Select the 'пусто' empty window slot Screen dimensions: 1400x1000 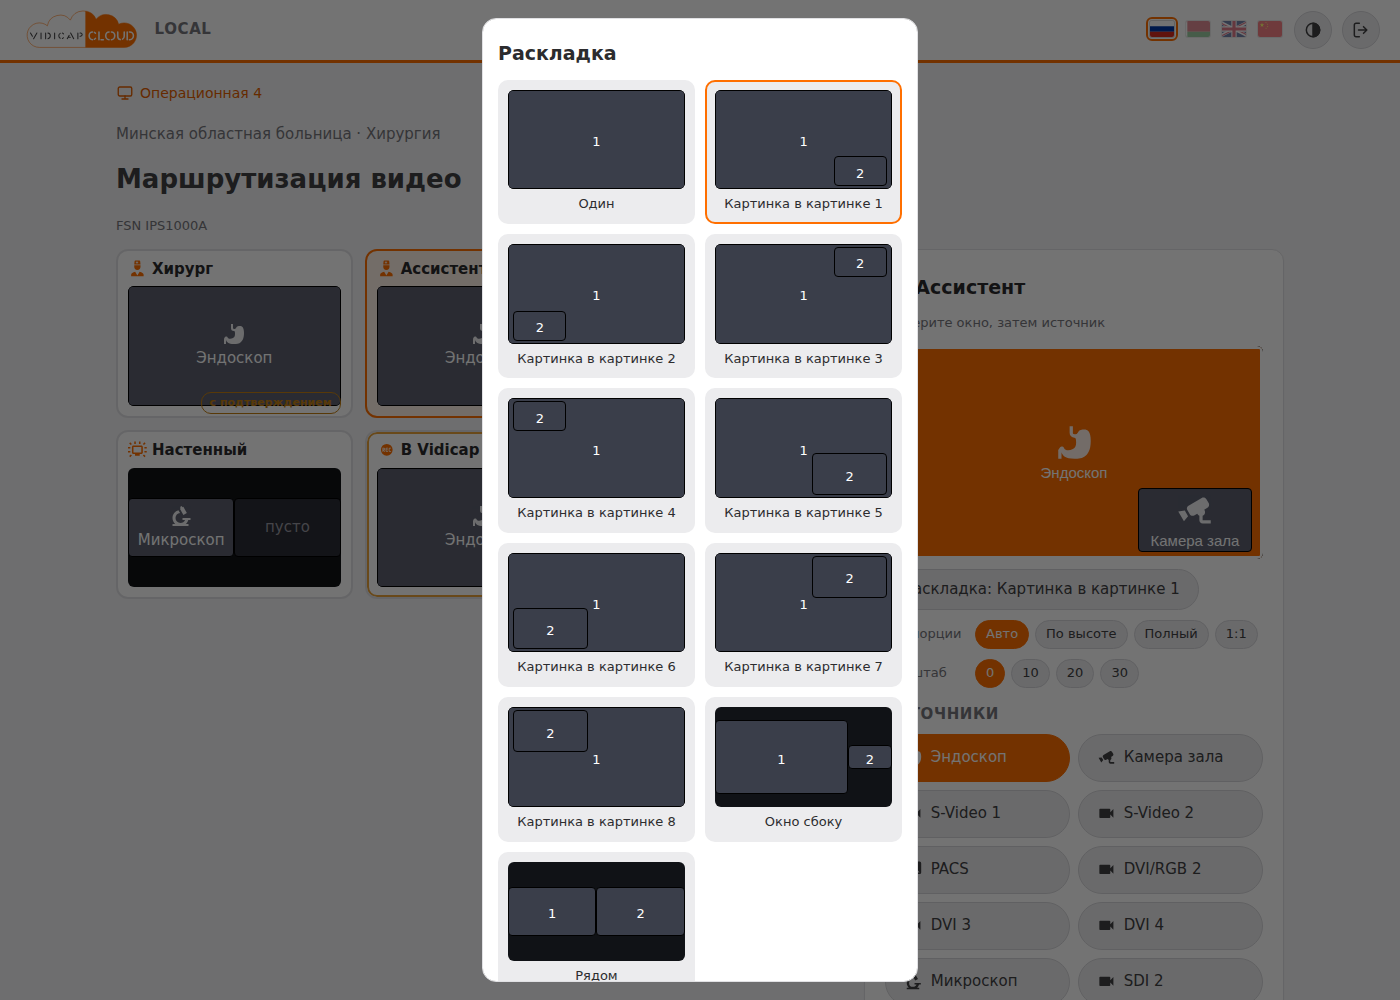(288, 527)
